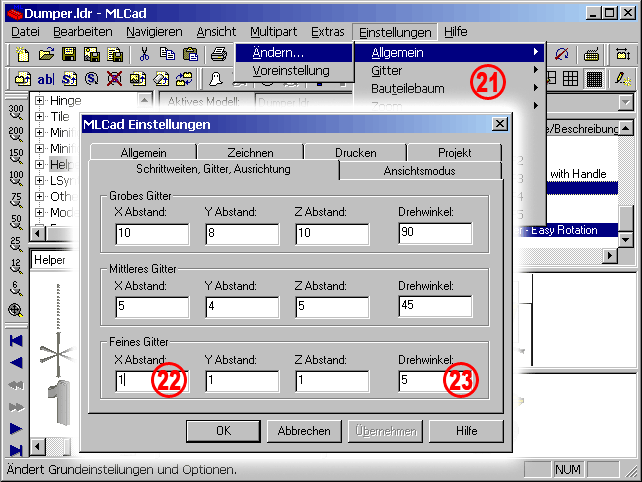Save the model with the floppy icon
The height and width of the screenshot is (482, 642).
pyautogui.click(x=69, y=54)
